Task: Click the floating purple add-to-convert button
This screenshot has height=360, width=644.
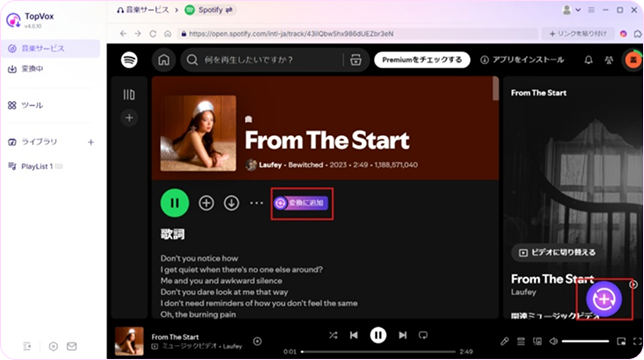Action: tap(604, 299)
